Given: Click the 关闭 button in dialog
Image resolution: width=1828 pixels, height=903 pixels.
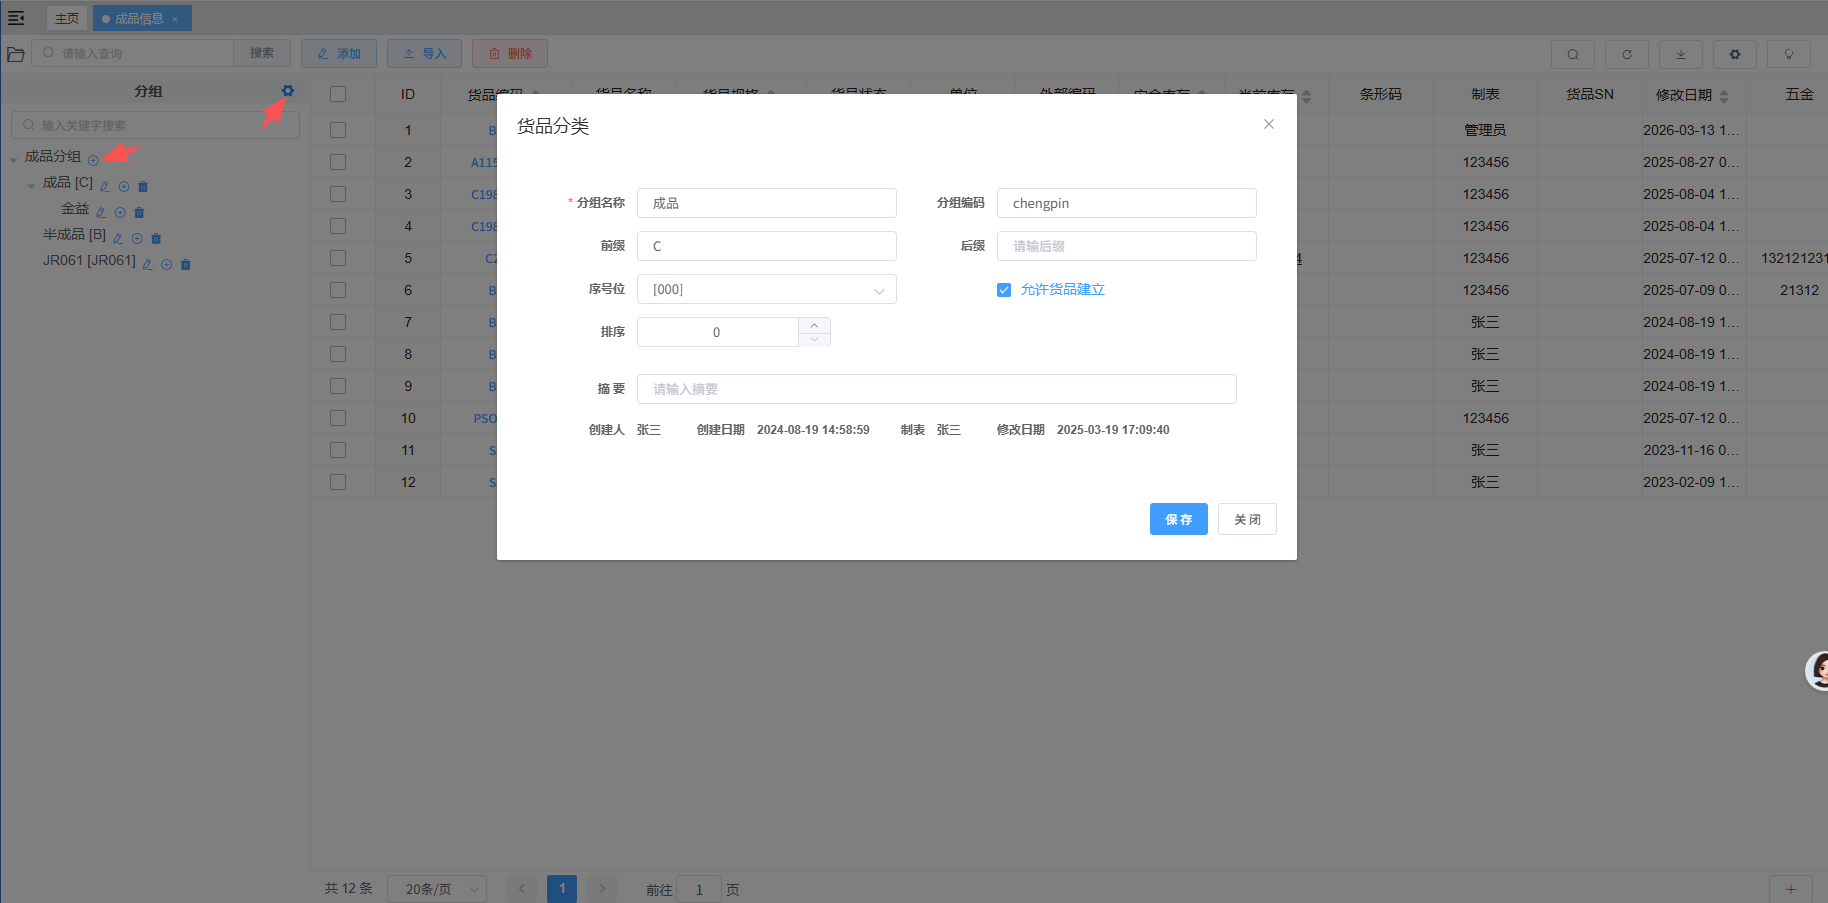Looking at the screenshot, I should pos(1246,519).
